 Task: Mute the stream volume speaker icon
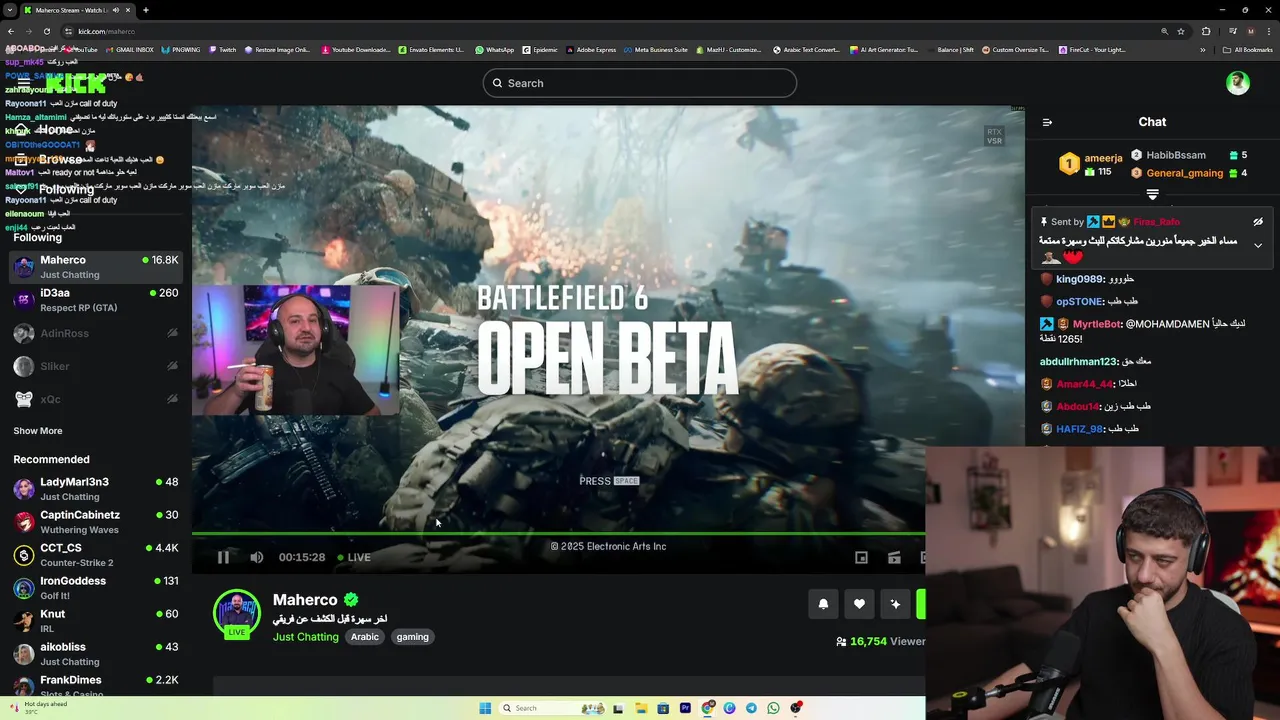click(257, 557)
